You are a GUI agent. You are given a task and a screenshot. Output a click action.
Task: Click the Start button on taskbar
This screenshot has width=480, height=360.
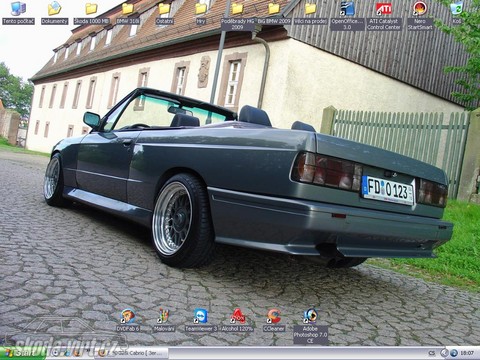point(23,353)
